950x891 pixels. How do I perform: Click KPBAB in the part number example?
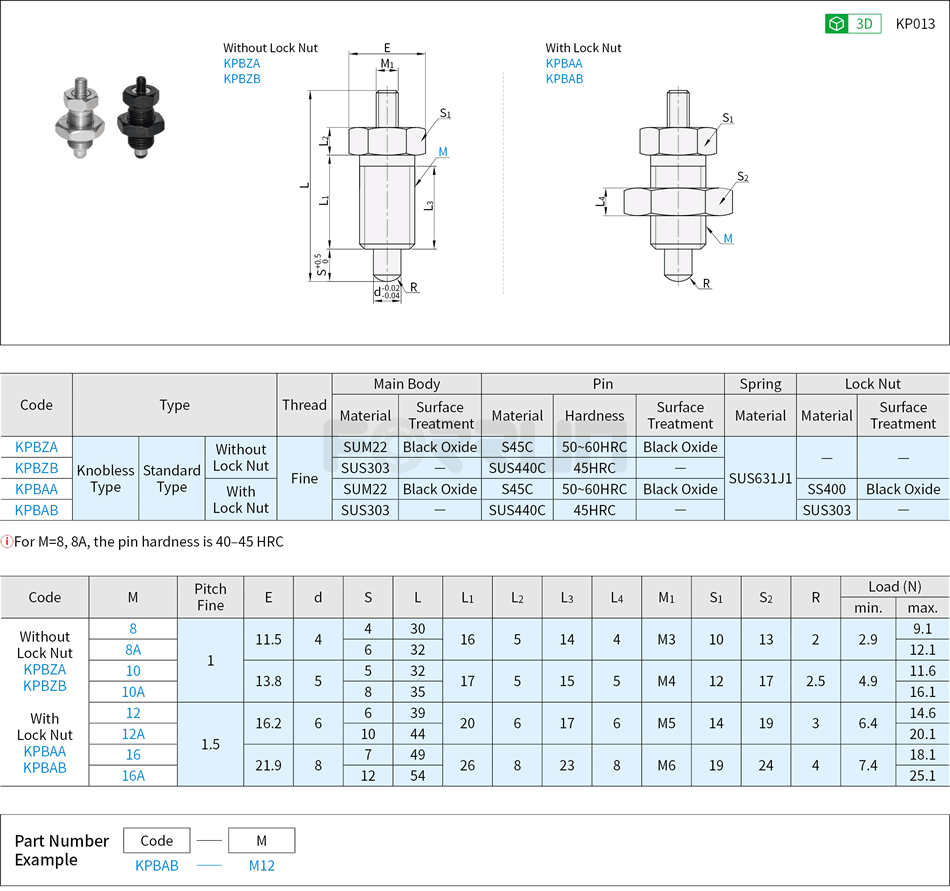(156, 866)
